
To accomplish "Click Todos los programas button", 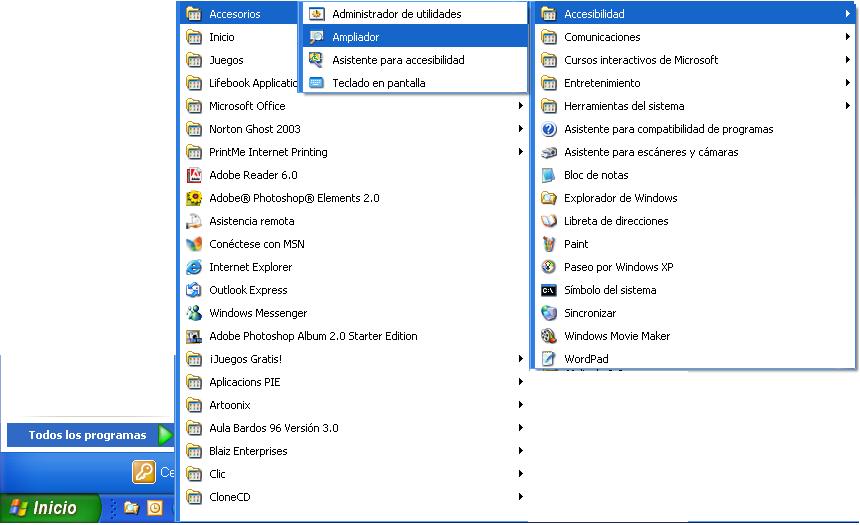I will pos(90,435).
